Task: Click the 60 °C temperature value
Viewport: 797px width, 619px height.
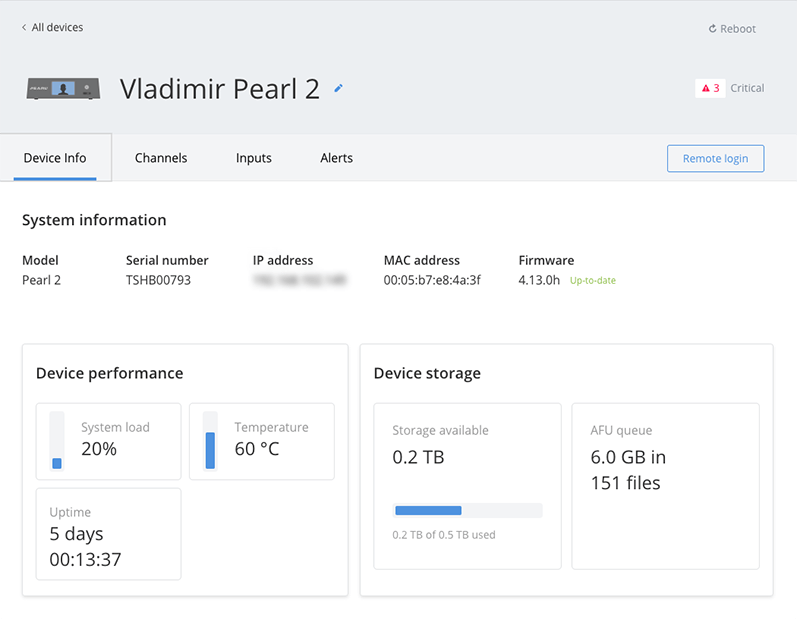Action: tap(257, 449)
